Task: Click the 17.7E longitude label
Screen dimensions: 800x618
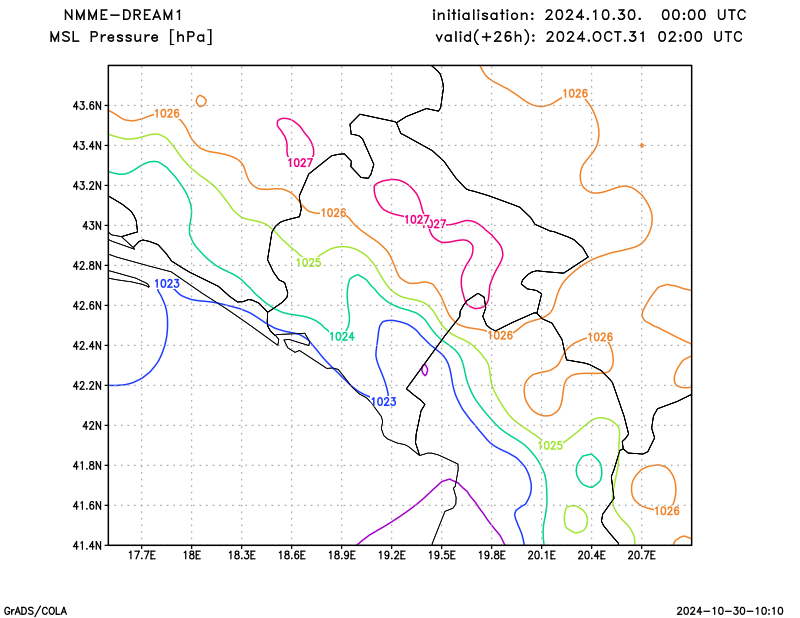Action: (x=142, y=555)
